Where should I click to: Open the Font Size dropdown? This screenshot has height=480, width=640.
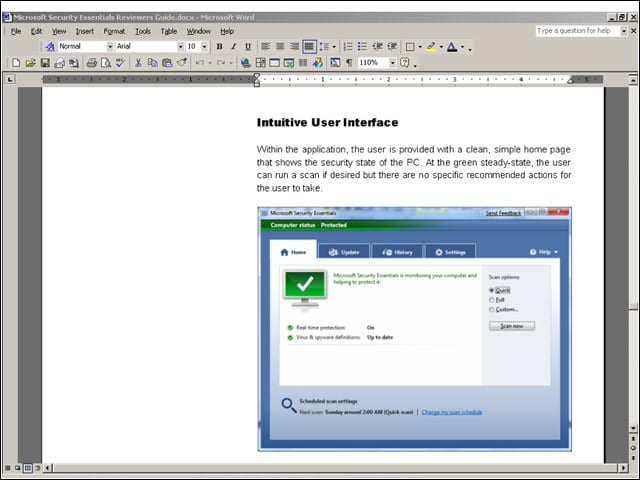tap(204, 47)
